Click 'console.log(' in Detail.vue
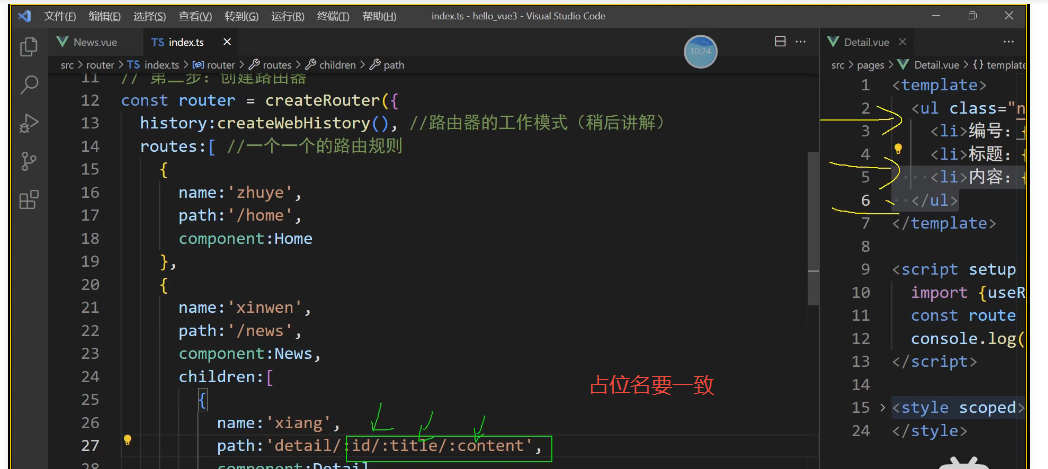Viewport: 1048px width, 469px height. coord(968,339)
